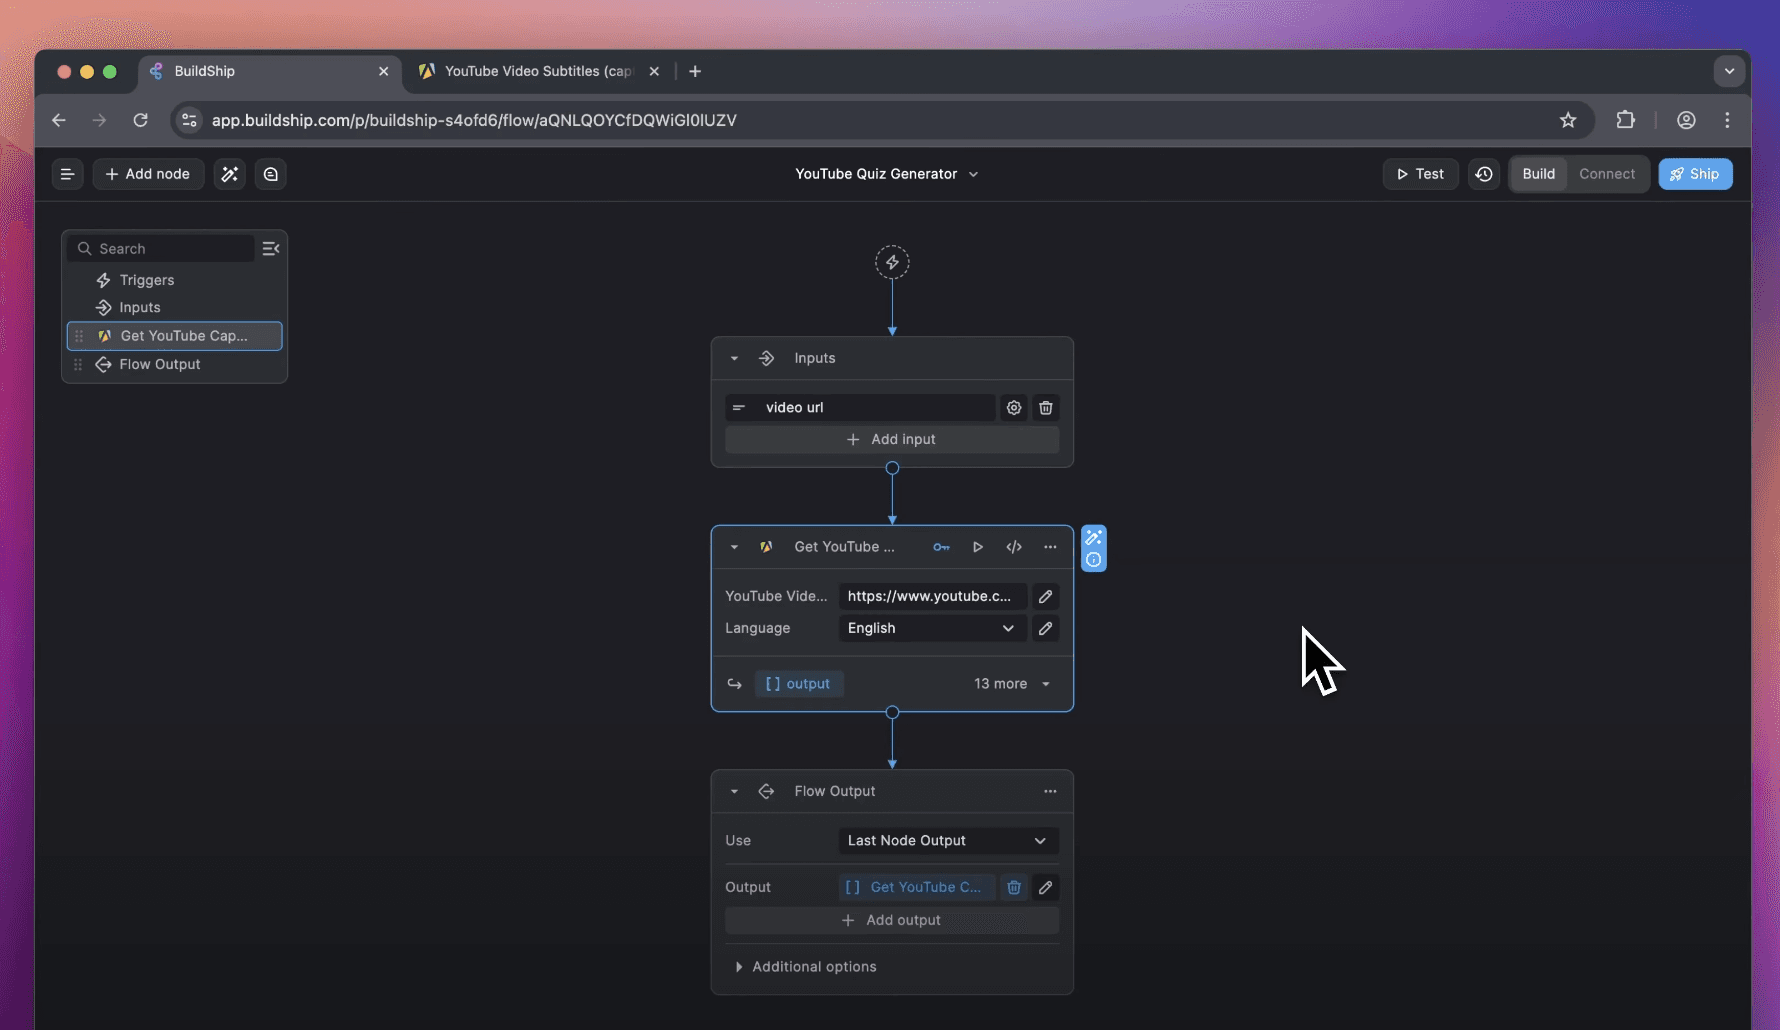Image resolution: width=1780 pixels, height=1030 pixels.
Task: Open the browser profile icon
Action: 1686,120
